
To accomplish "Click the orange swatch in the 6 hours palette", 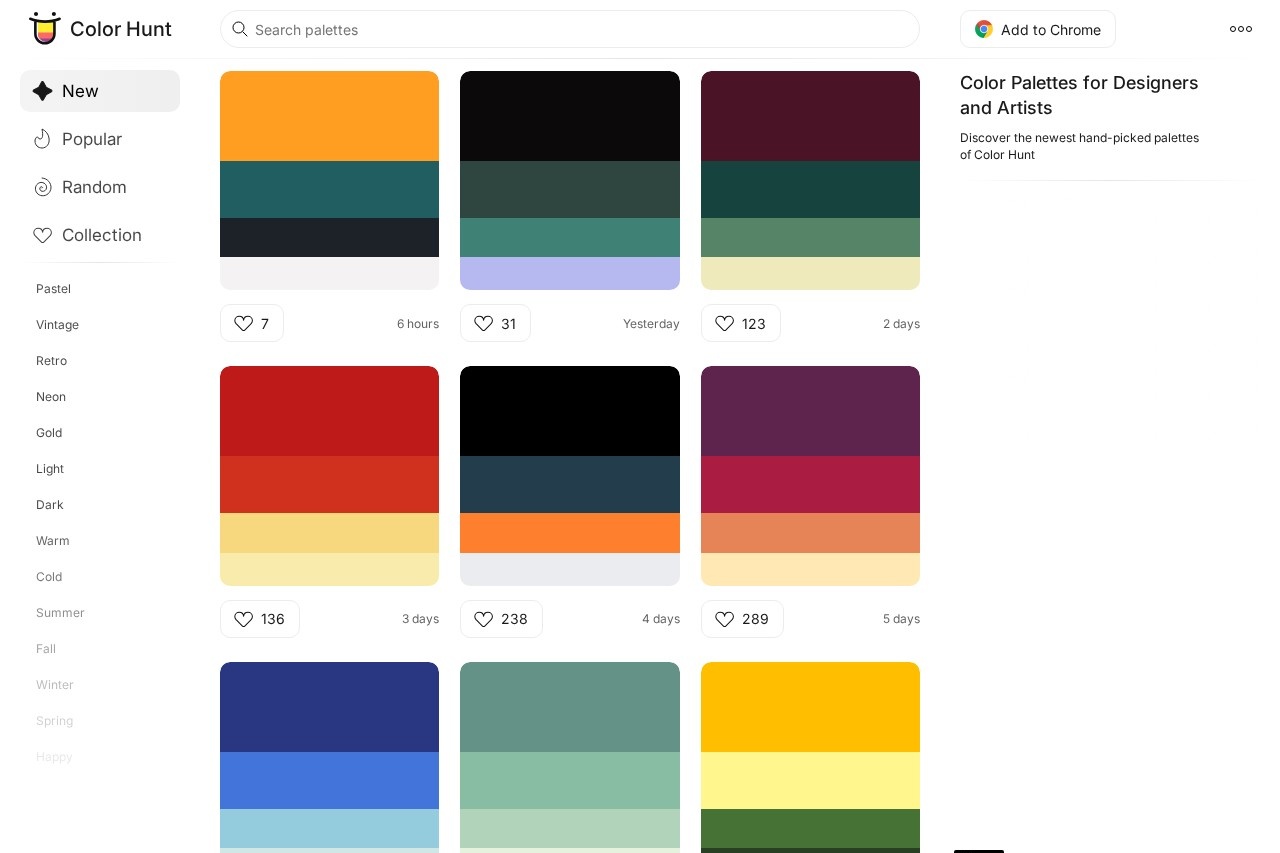I will point(329,116).
